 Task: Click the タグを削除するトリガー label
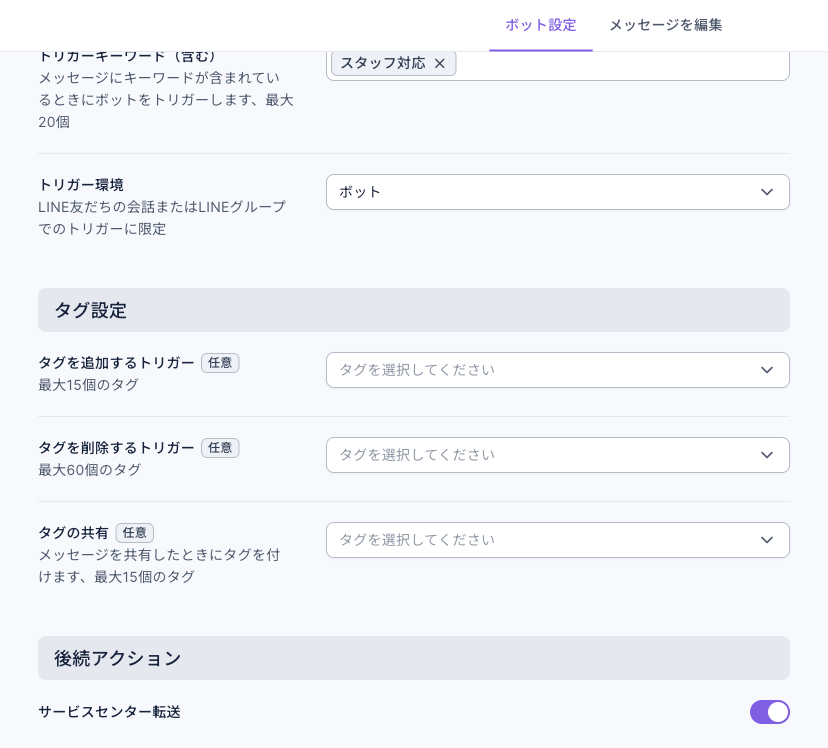pyautogui.click(x=116, y=448)
